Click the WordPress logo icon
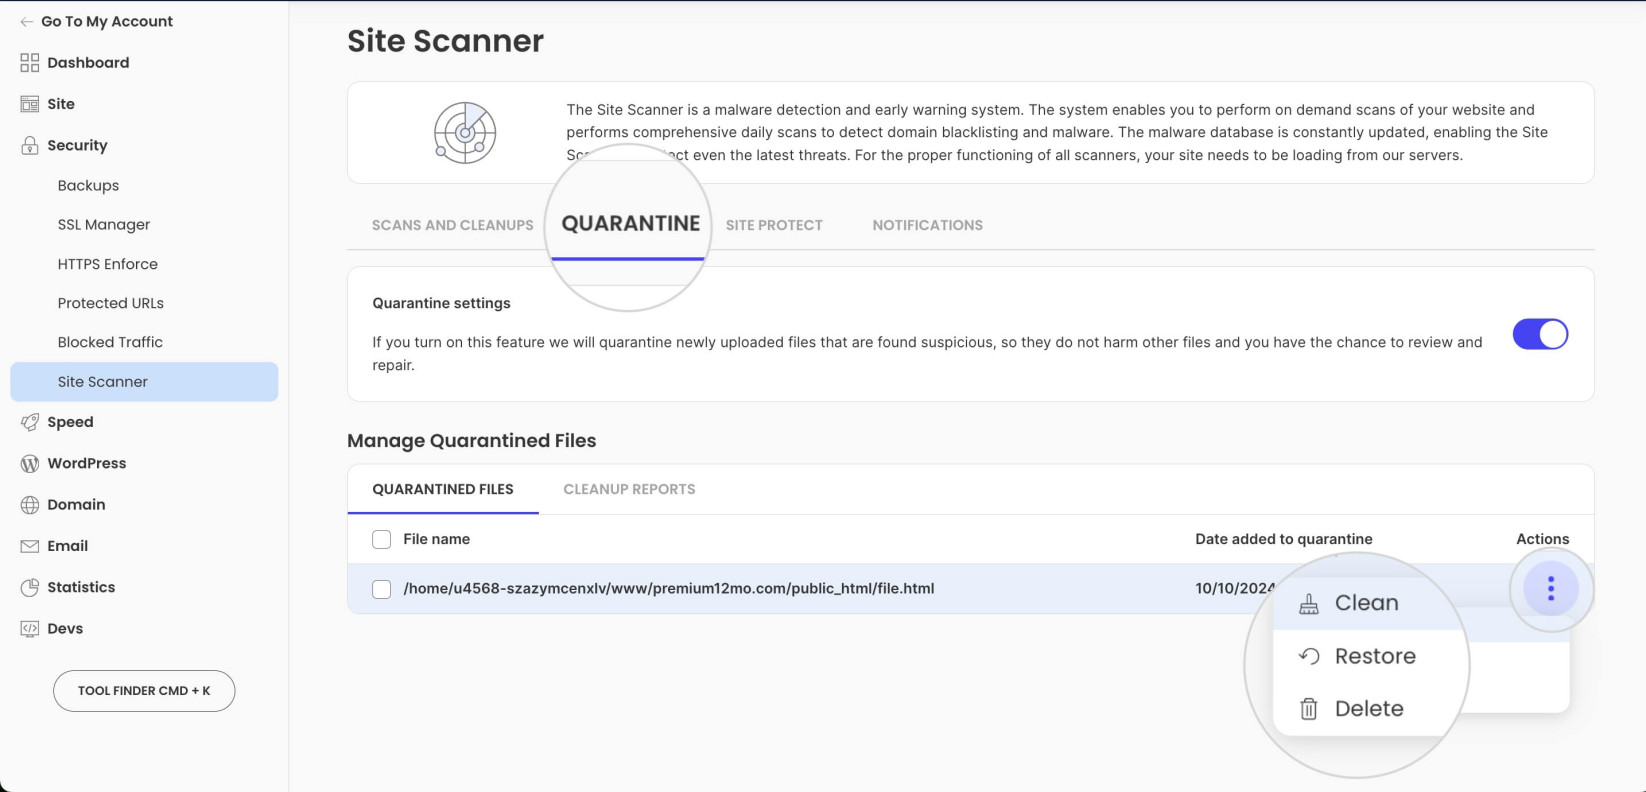Viewport: 1646px width, 792px height. [x=30, y=464]
